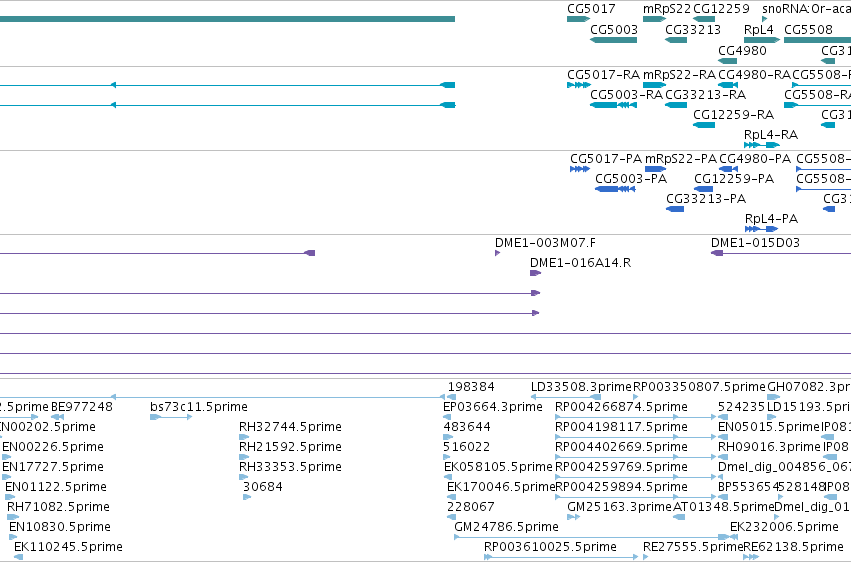Screen dimensions: 851x562
Task: Select CG33213-PA CDS feature
Action: (675, 209)
